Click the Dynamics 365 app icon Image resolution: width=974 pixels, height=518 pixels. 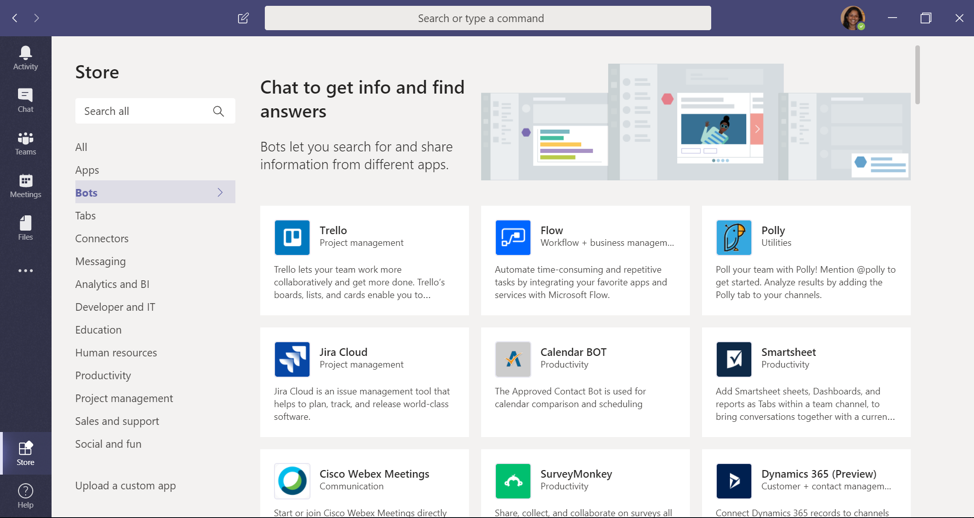(734, 481)
